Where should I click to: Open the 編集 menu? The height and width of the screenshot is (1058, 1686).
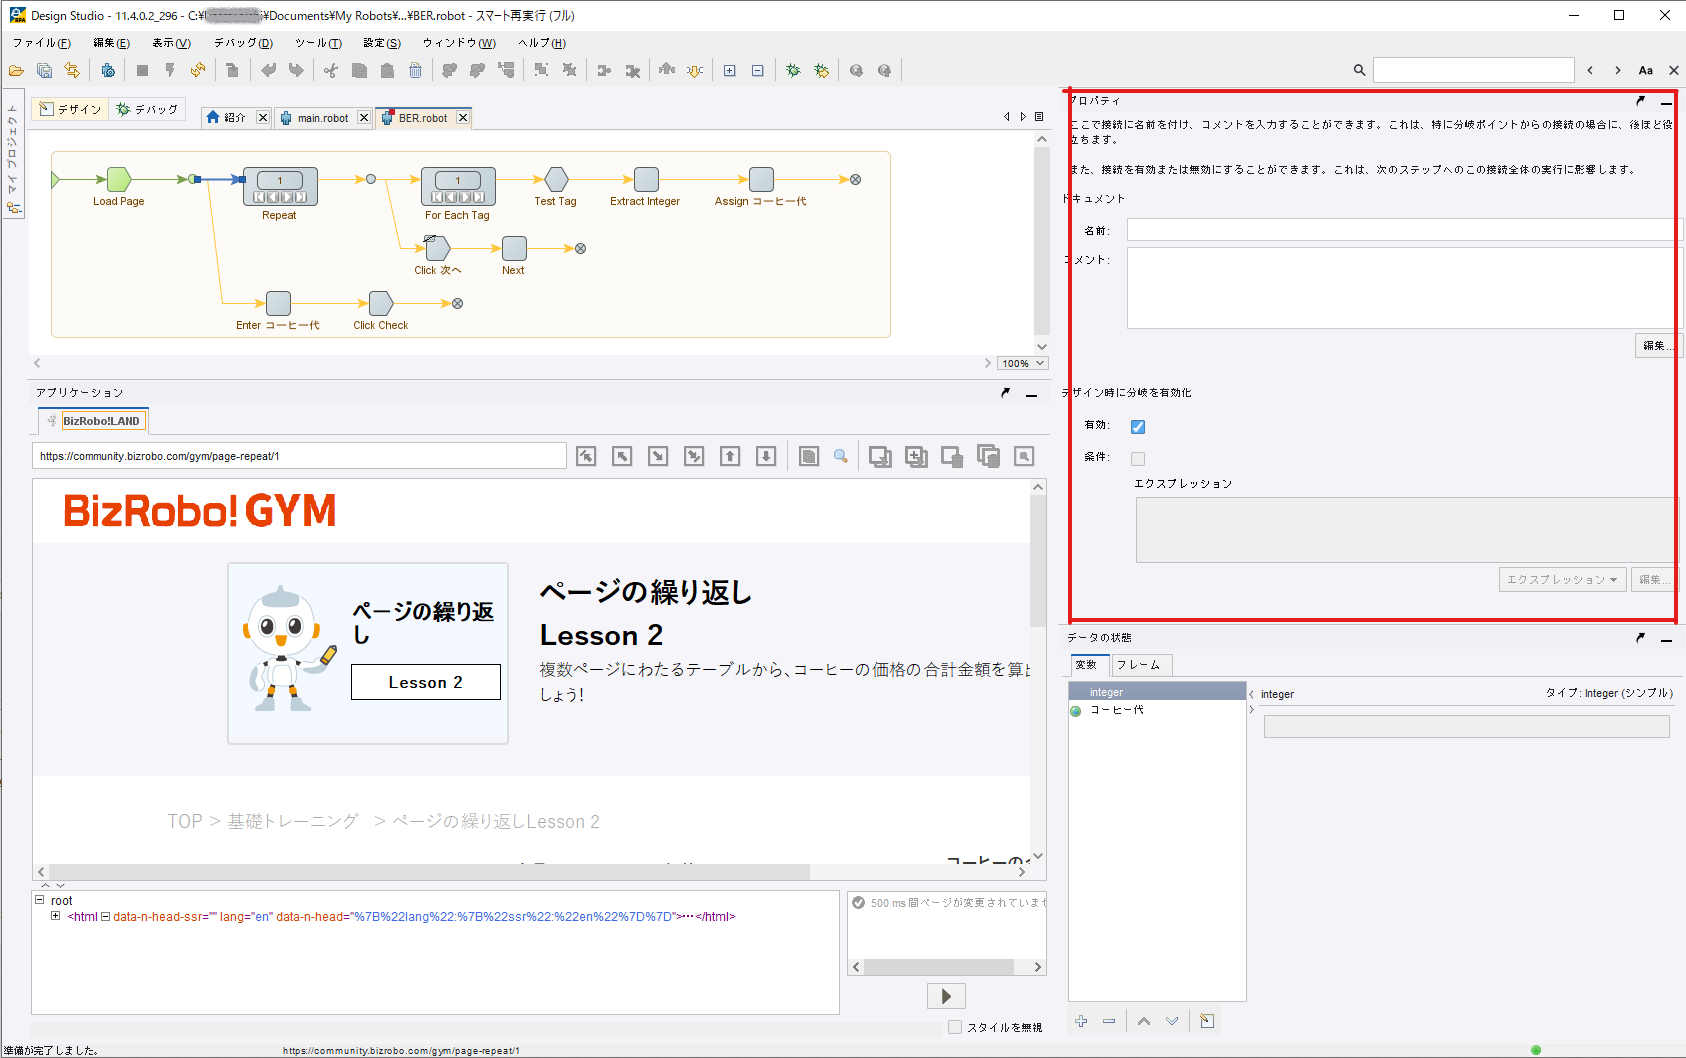pos(111,43)
